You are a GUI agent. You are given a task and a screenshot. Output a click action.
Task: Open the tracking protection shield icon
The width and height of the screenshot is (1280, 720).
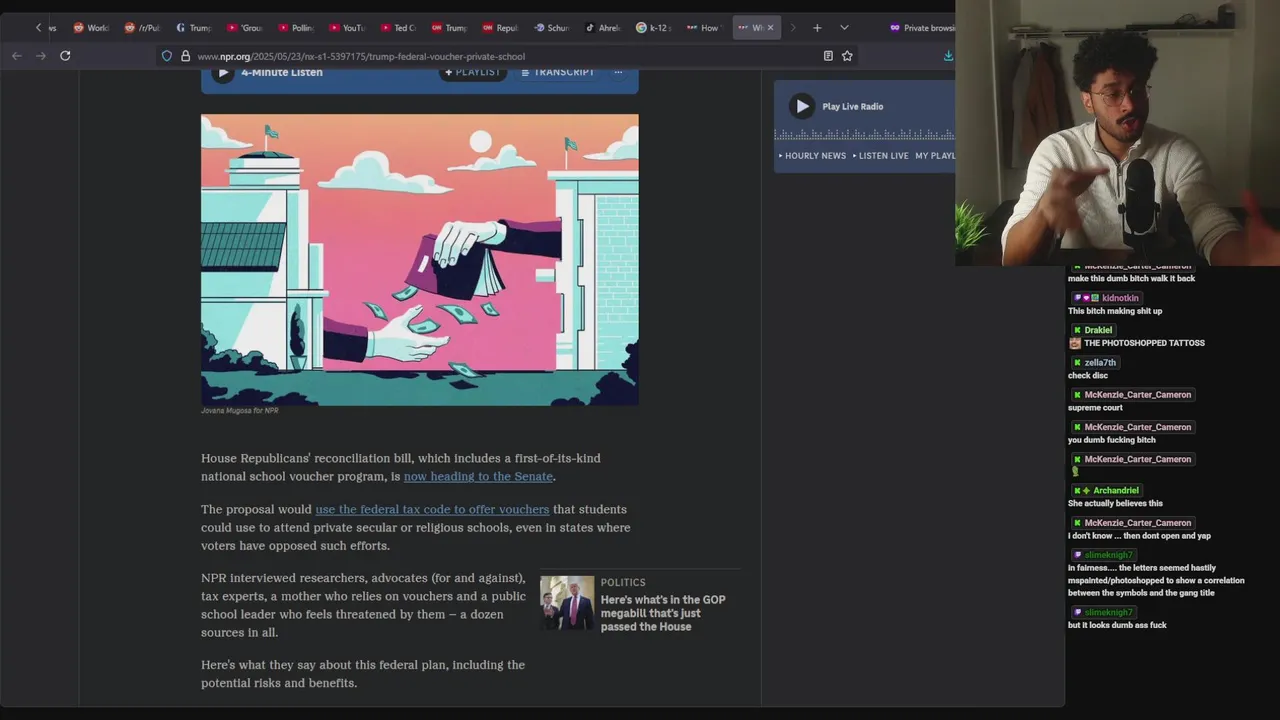(167, 56)
